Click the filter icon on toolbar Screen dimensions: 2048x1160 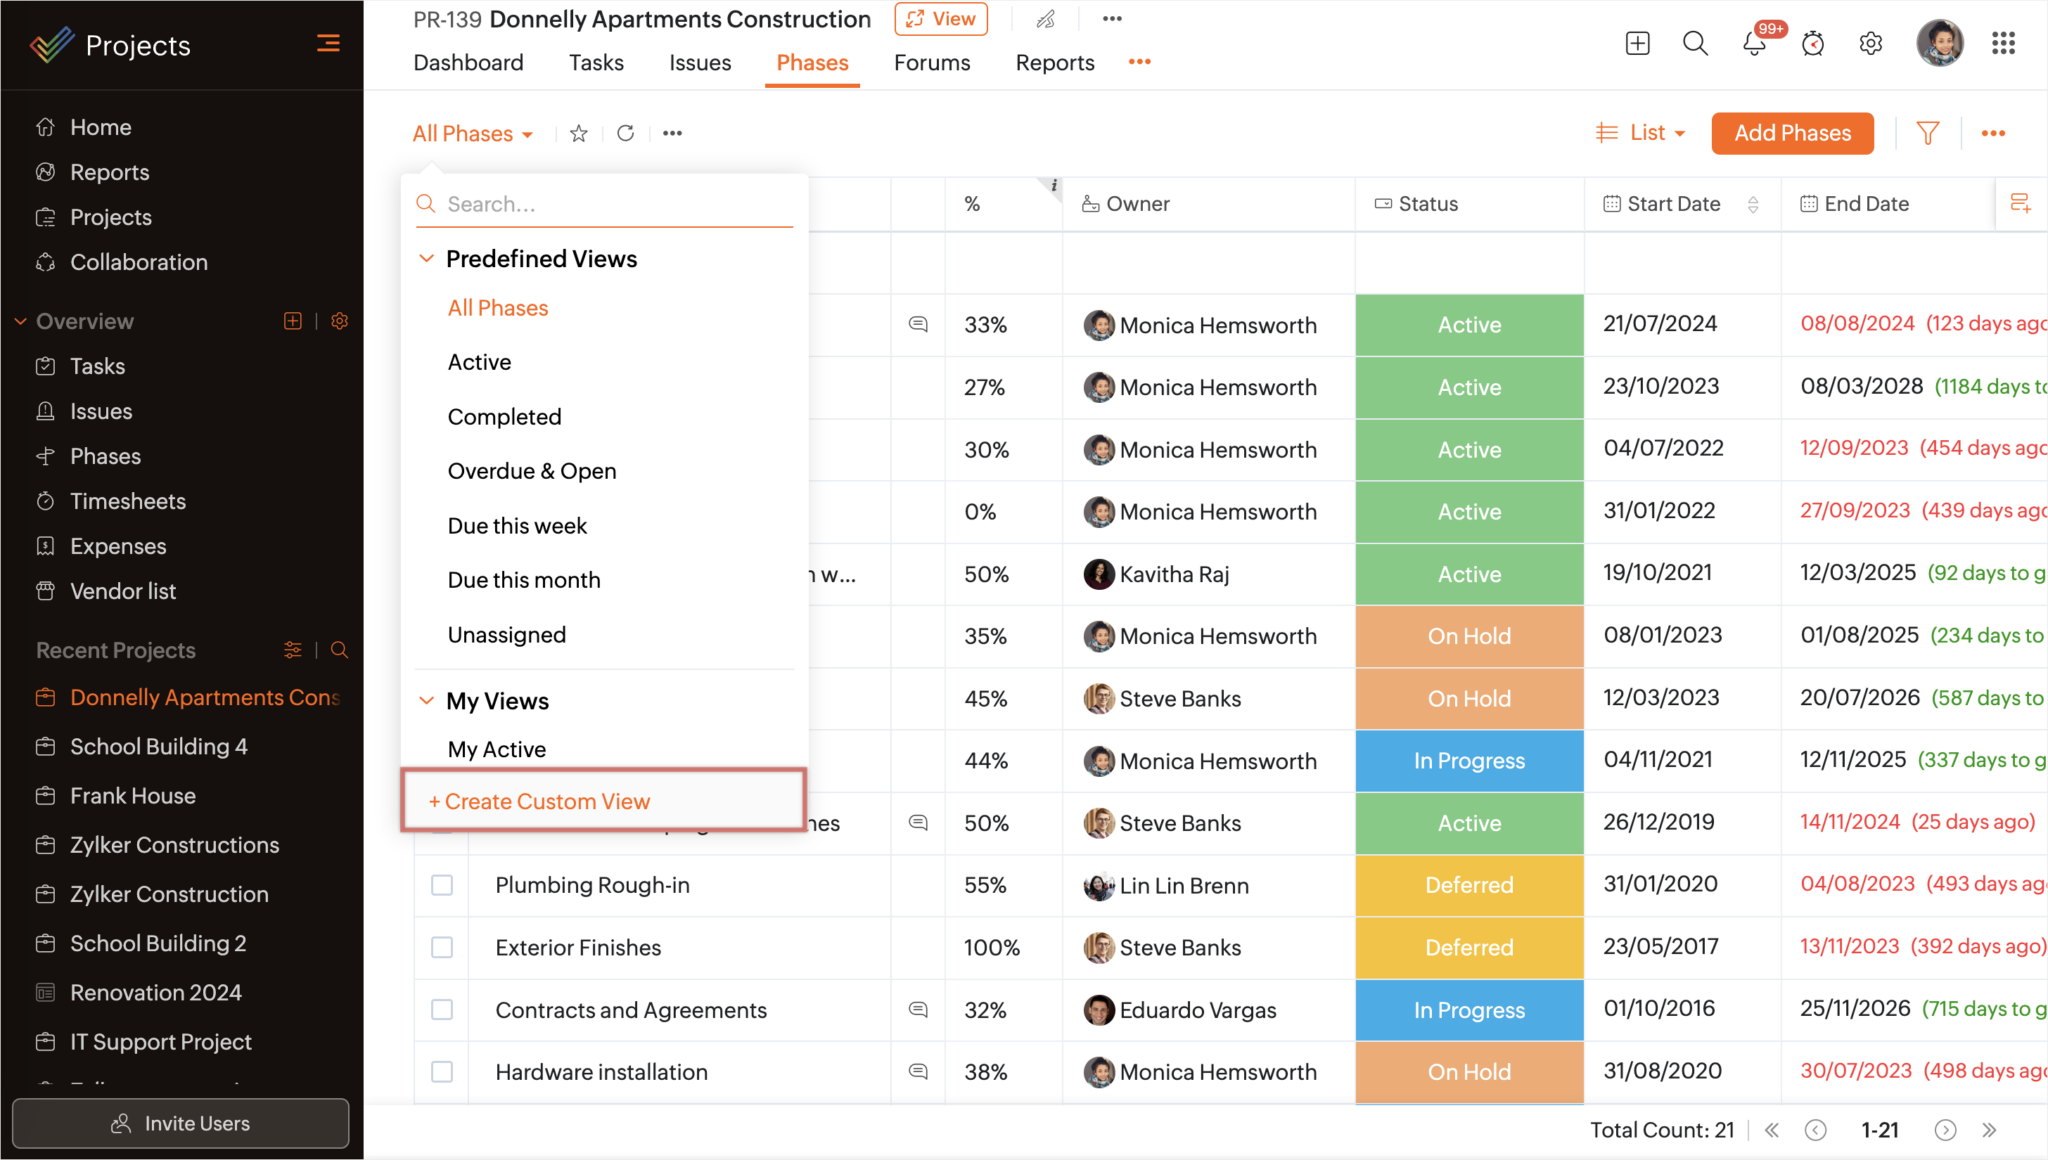tap(1928, 132)
